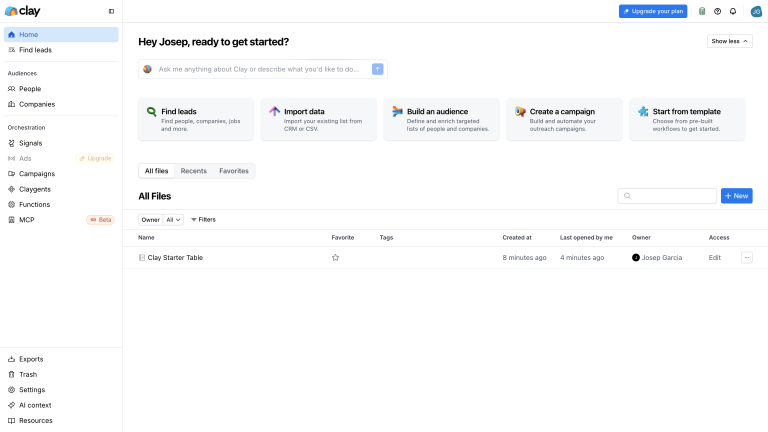Click the Exports icon
Viewport: 768px width, 432px height.
click(11, 359)
